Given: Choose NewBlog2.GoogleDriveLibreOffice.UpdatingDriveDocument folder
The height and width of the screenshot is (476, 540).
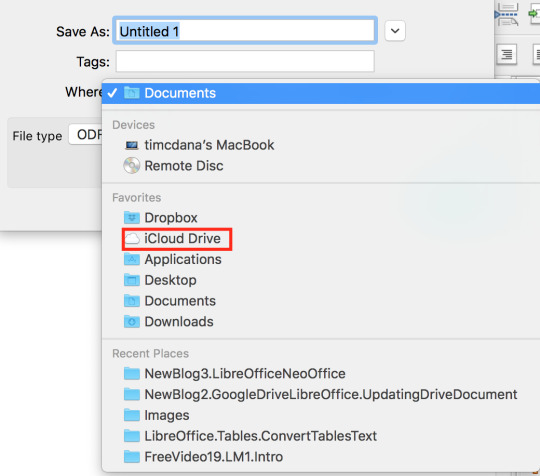Looking at the screenshot, I should tap(321, 394).
